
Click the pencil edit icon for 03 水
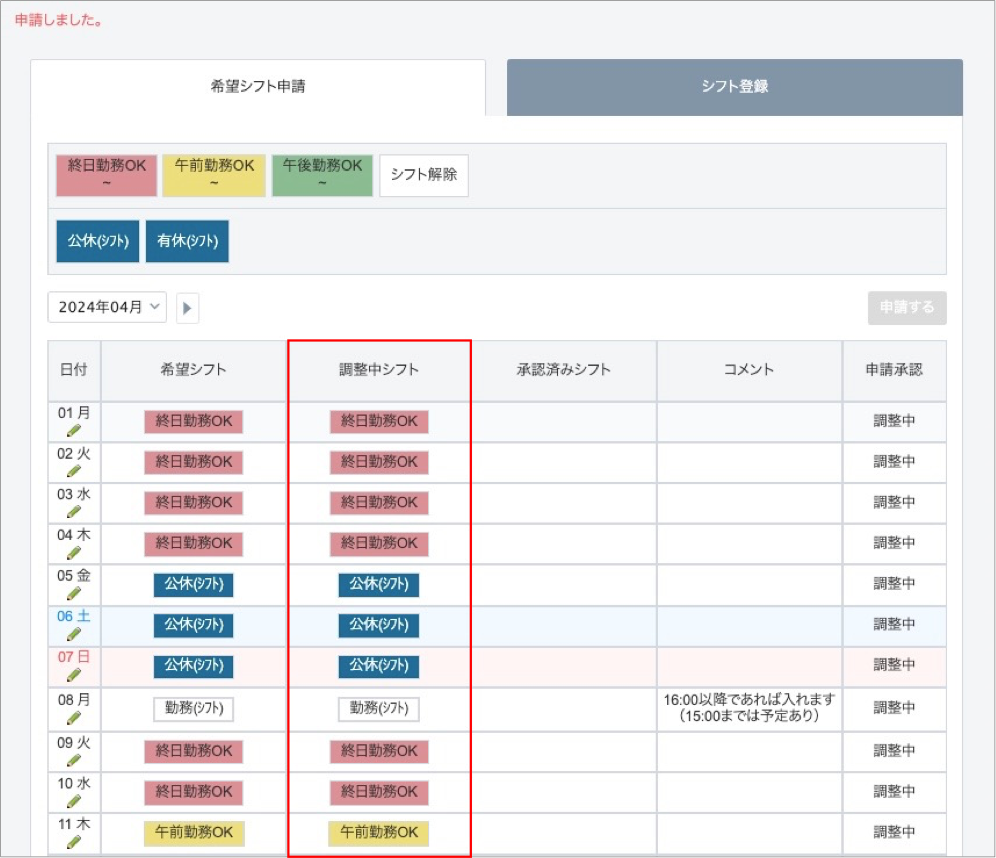point(73,512)
